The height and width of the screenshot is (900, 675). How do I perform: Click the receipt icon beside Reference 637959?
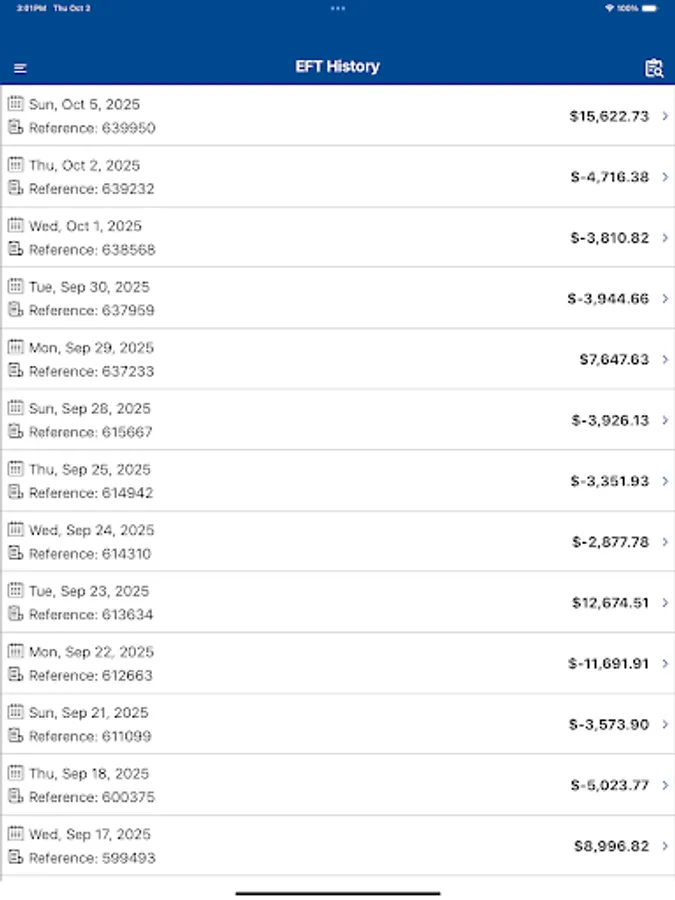[x=15, y=310]
